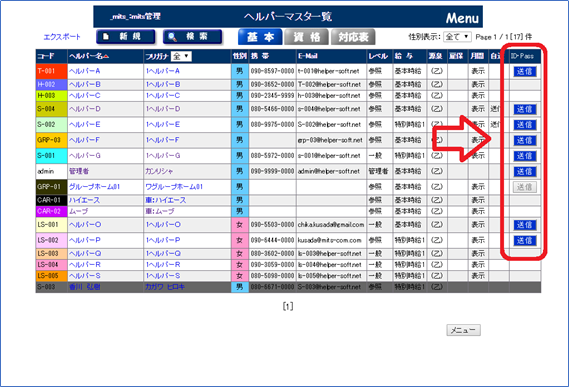Viewport: 569px width, 387px height.
Task: Open ヘルパーQ name link
Action: [x=85, y=253]
